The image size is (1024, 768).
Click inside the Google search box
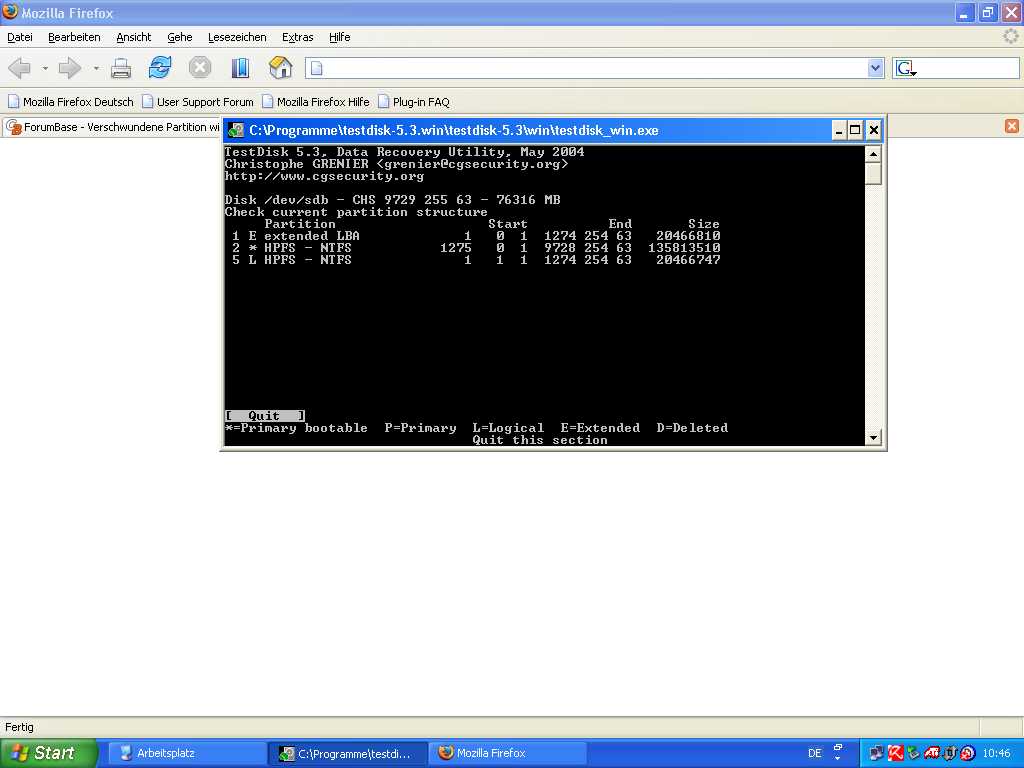(968, 68)
